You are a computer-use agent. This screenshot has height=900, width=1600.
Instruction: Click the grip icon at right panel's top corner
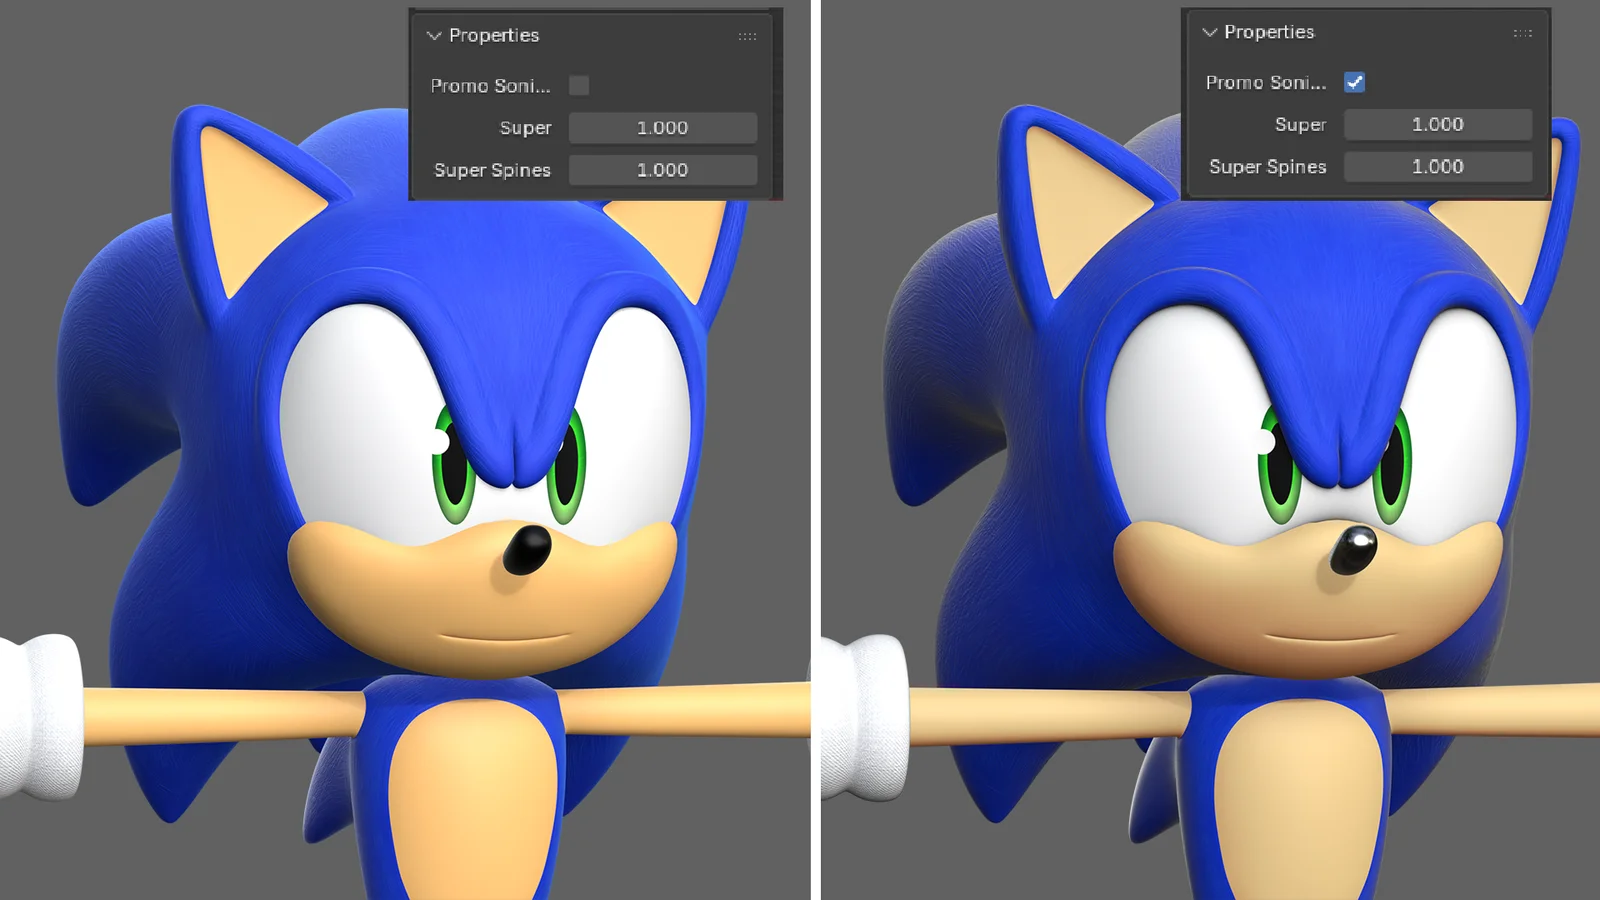pyautogui.click(x=1523, y=32)
